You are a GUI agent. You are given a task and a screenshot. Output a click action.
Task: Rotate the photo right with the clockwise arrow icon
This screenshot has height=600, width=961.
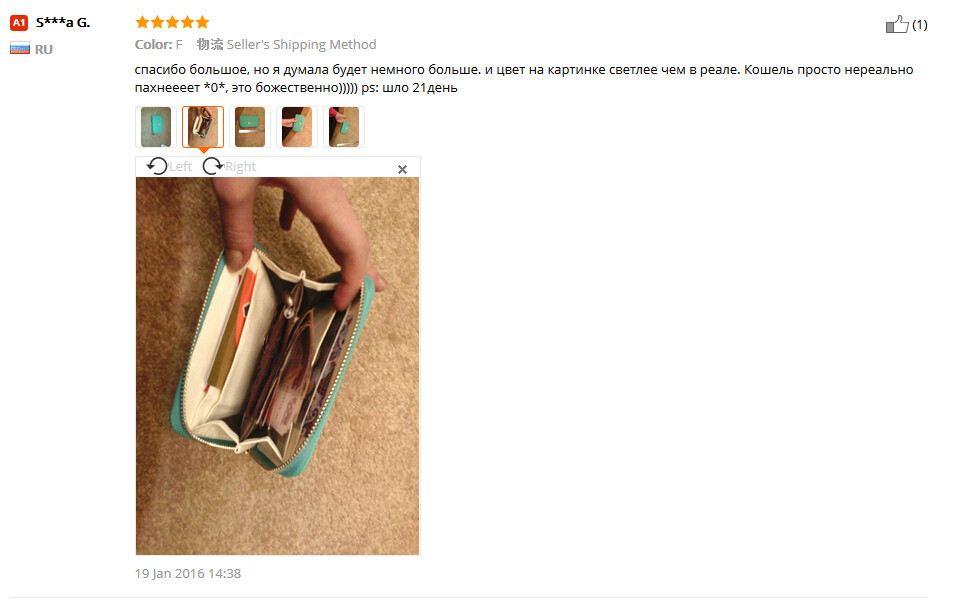(213, 166)
